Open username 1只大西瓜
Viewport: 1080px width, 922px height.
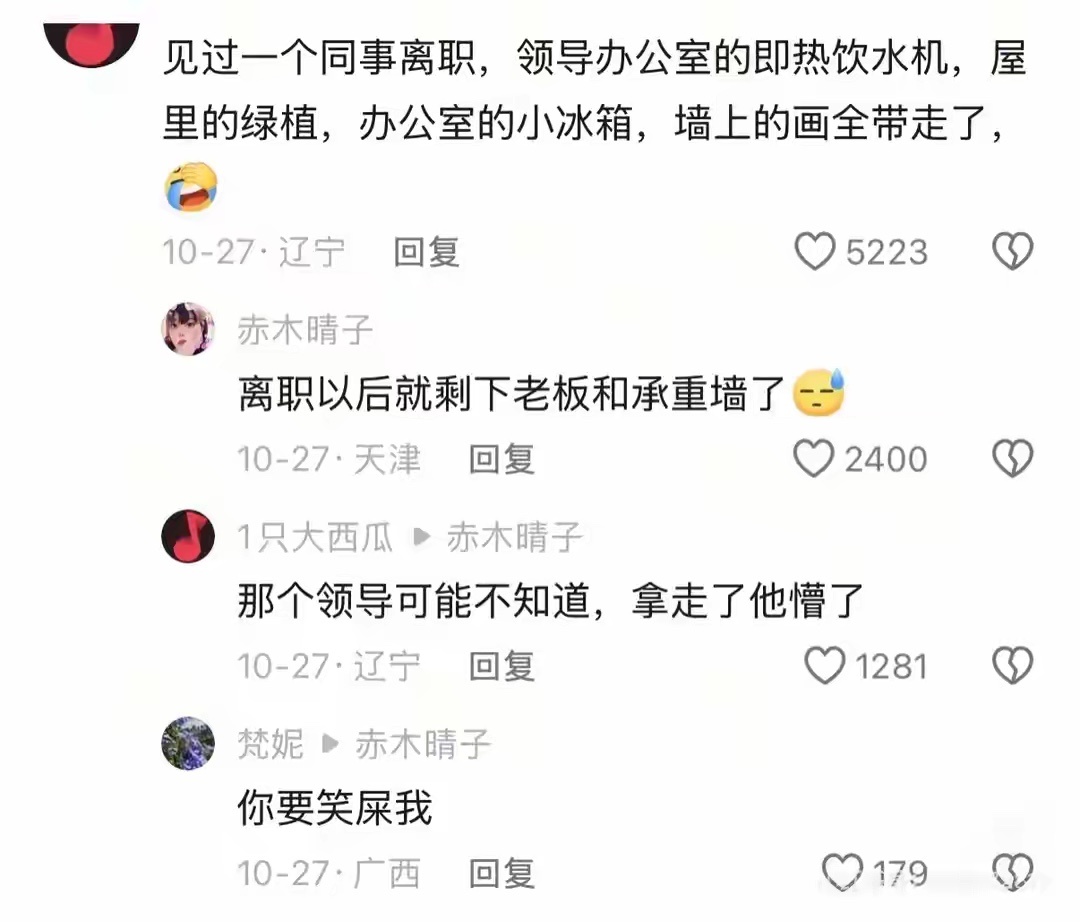[x=315, y=537]
